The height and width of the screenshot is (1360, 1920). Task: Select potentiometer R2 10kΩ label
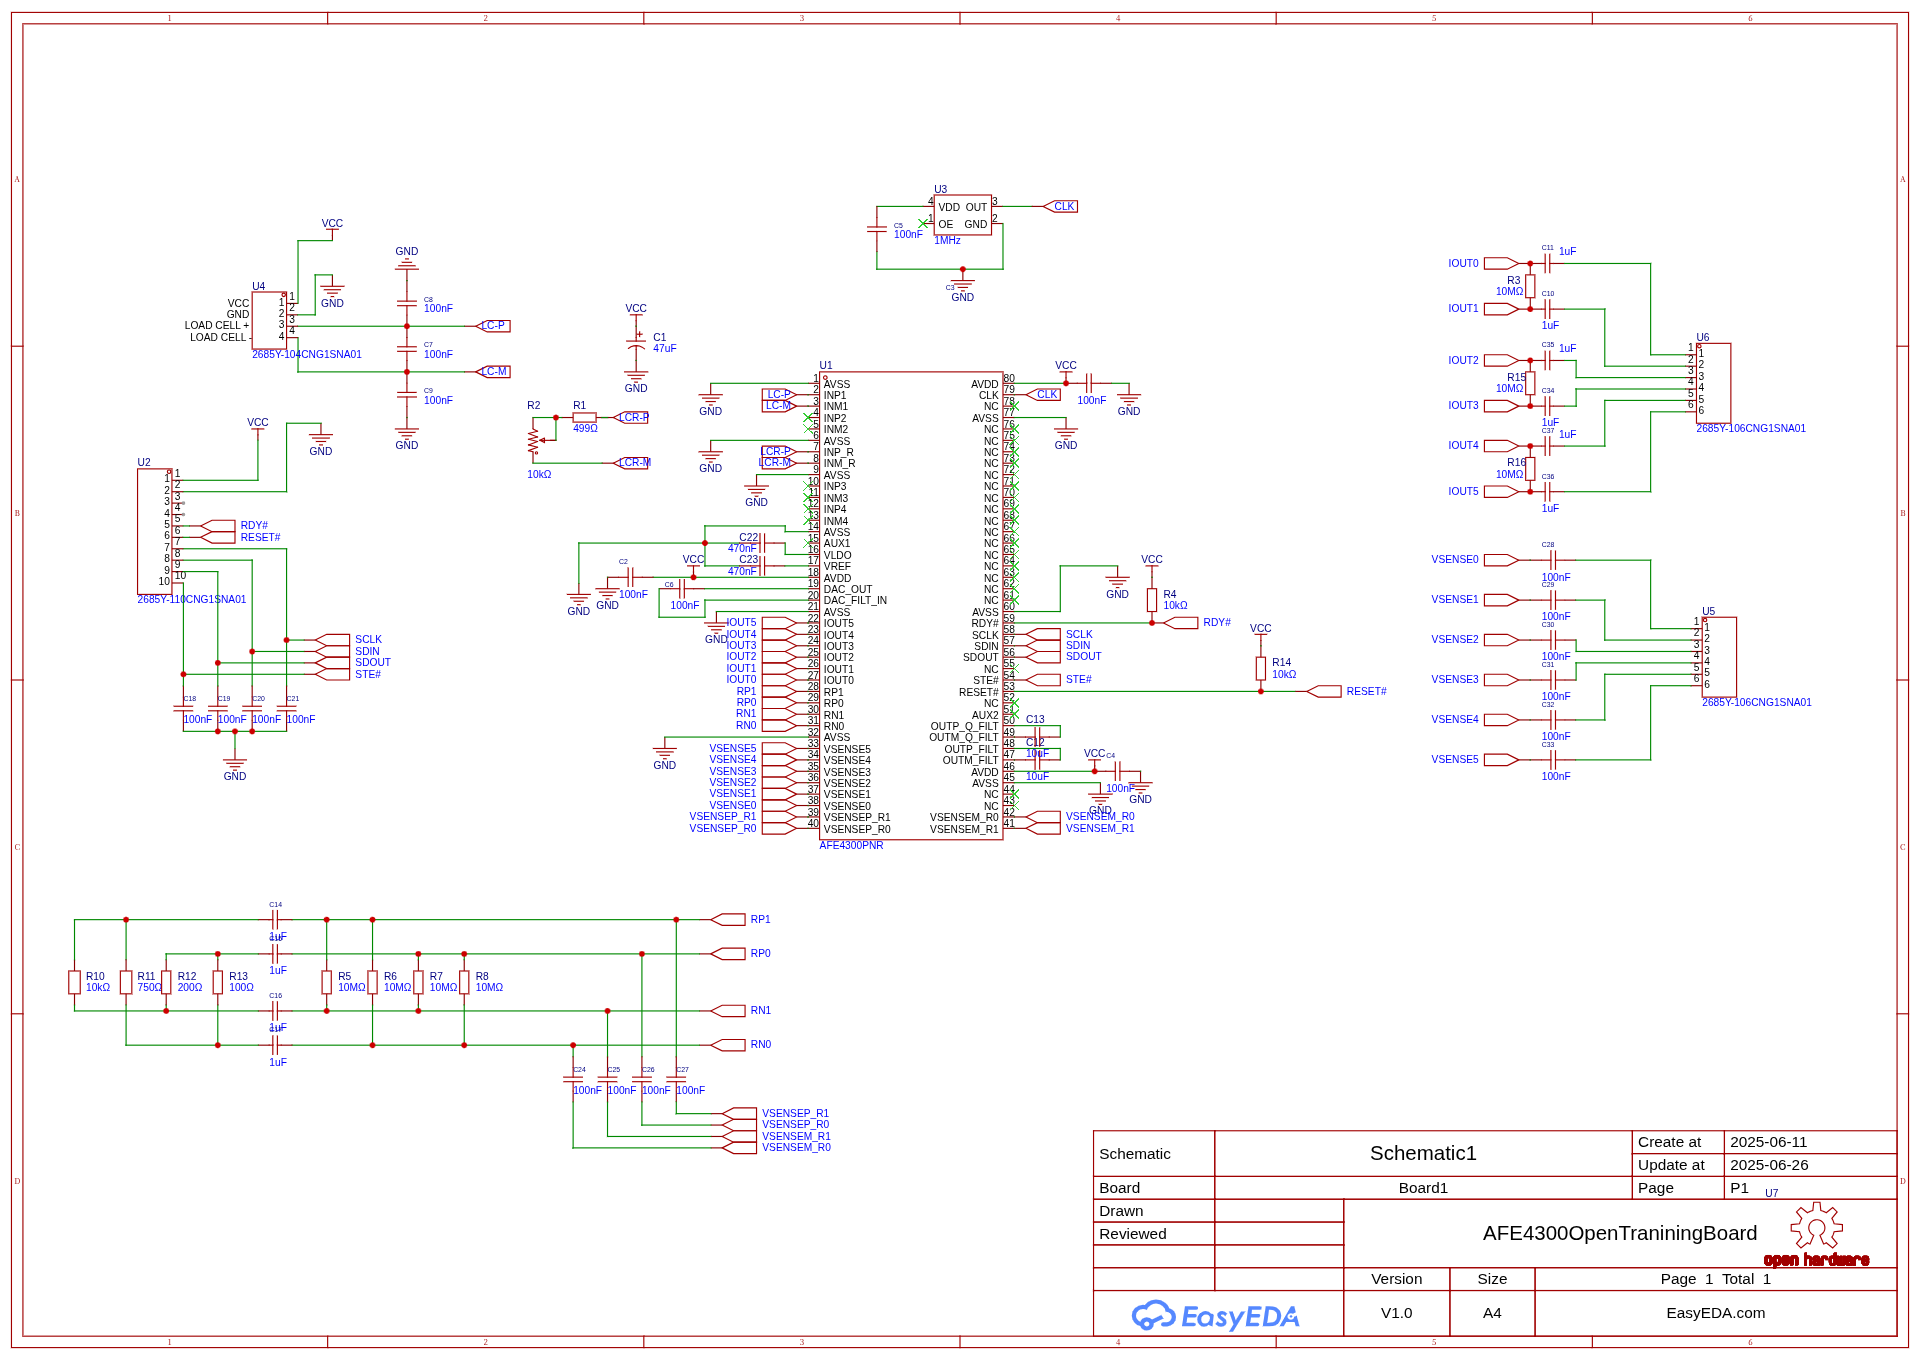pyautogui.click(x=539, y=475)
